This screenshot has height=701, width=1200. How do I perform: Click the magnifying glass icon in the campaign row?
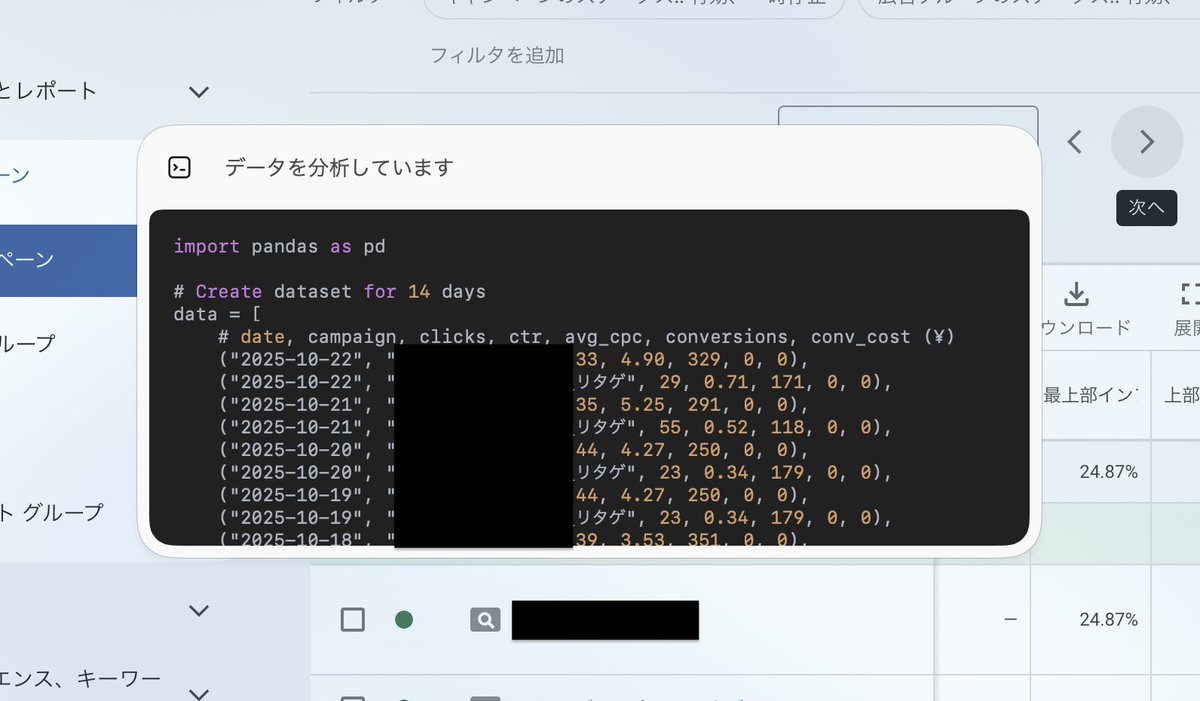click(x=485, y=620)
